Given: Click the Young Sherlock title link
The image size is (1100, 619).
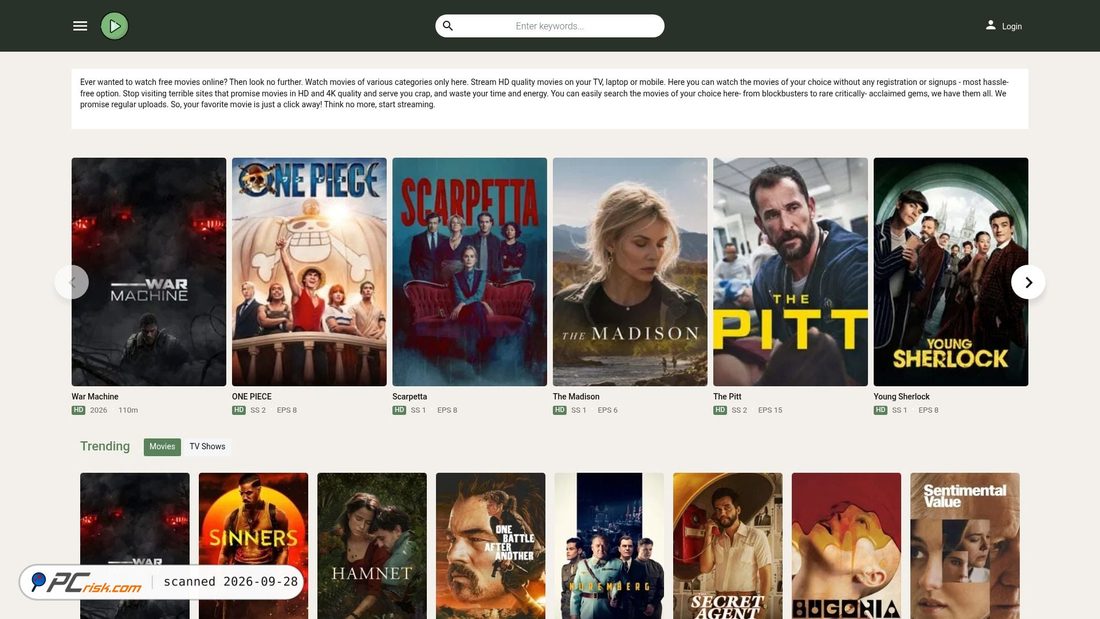Looking at the screenshot, I should tap(901, 397).
